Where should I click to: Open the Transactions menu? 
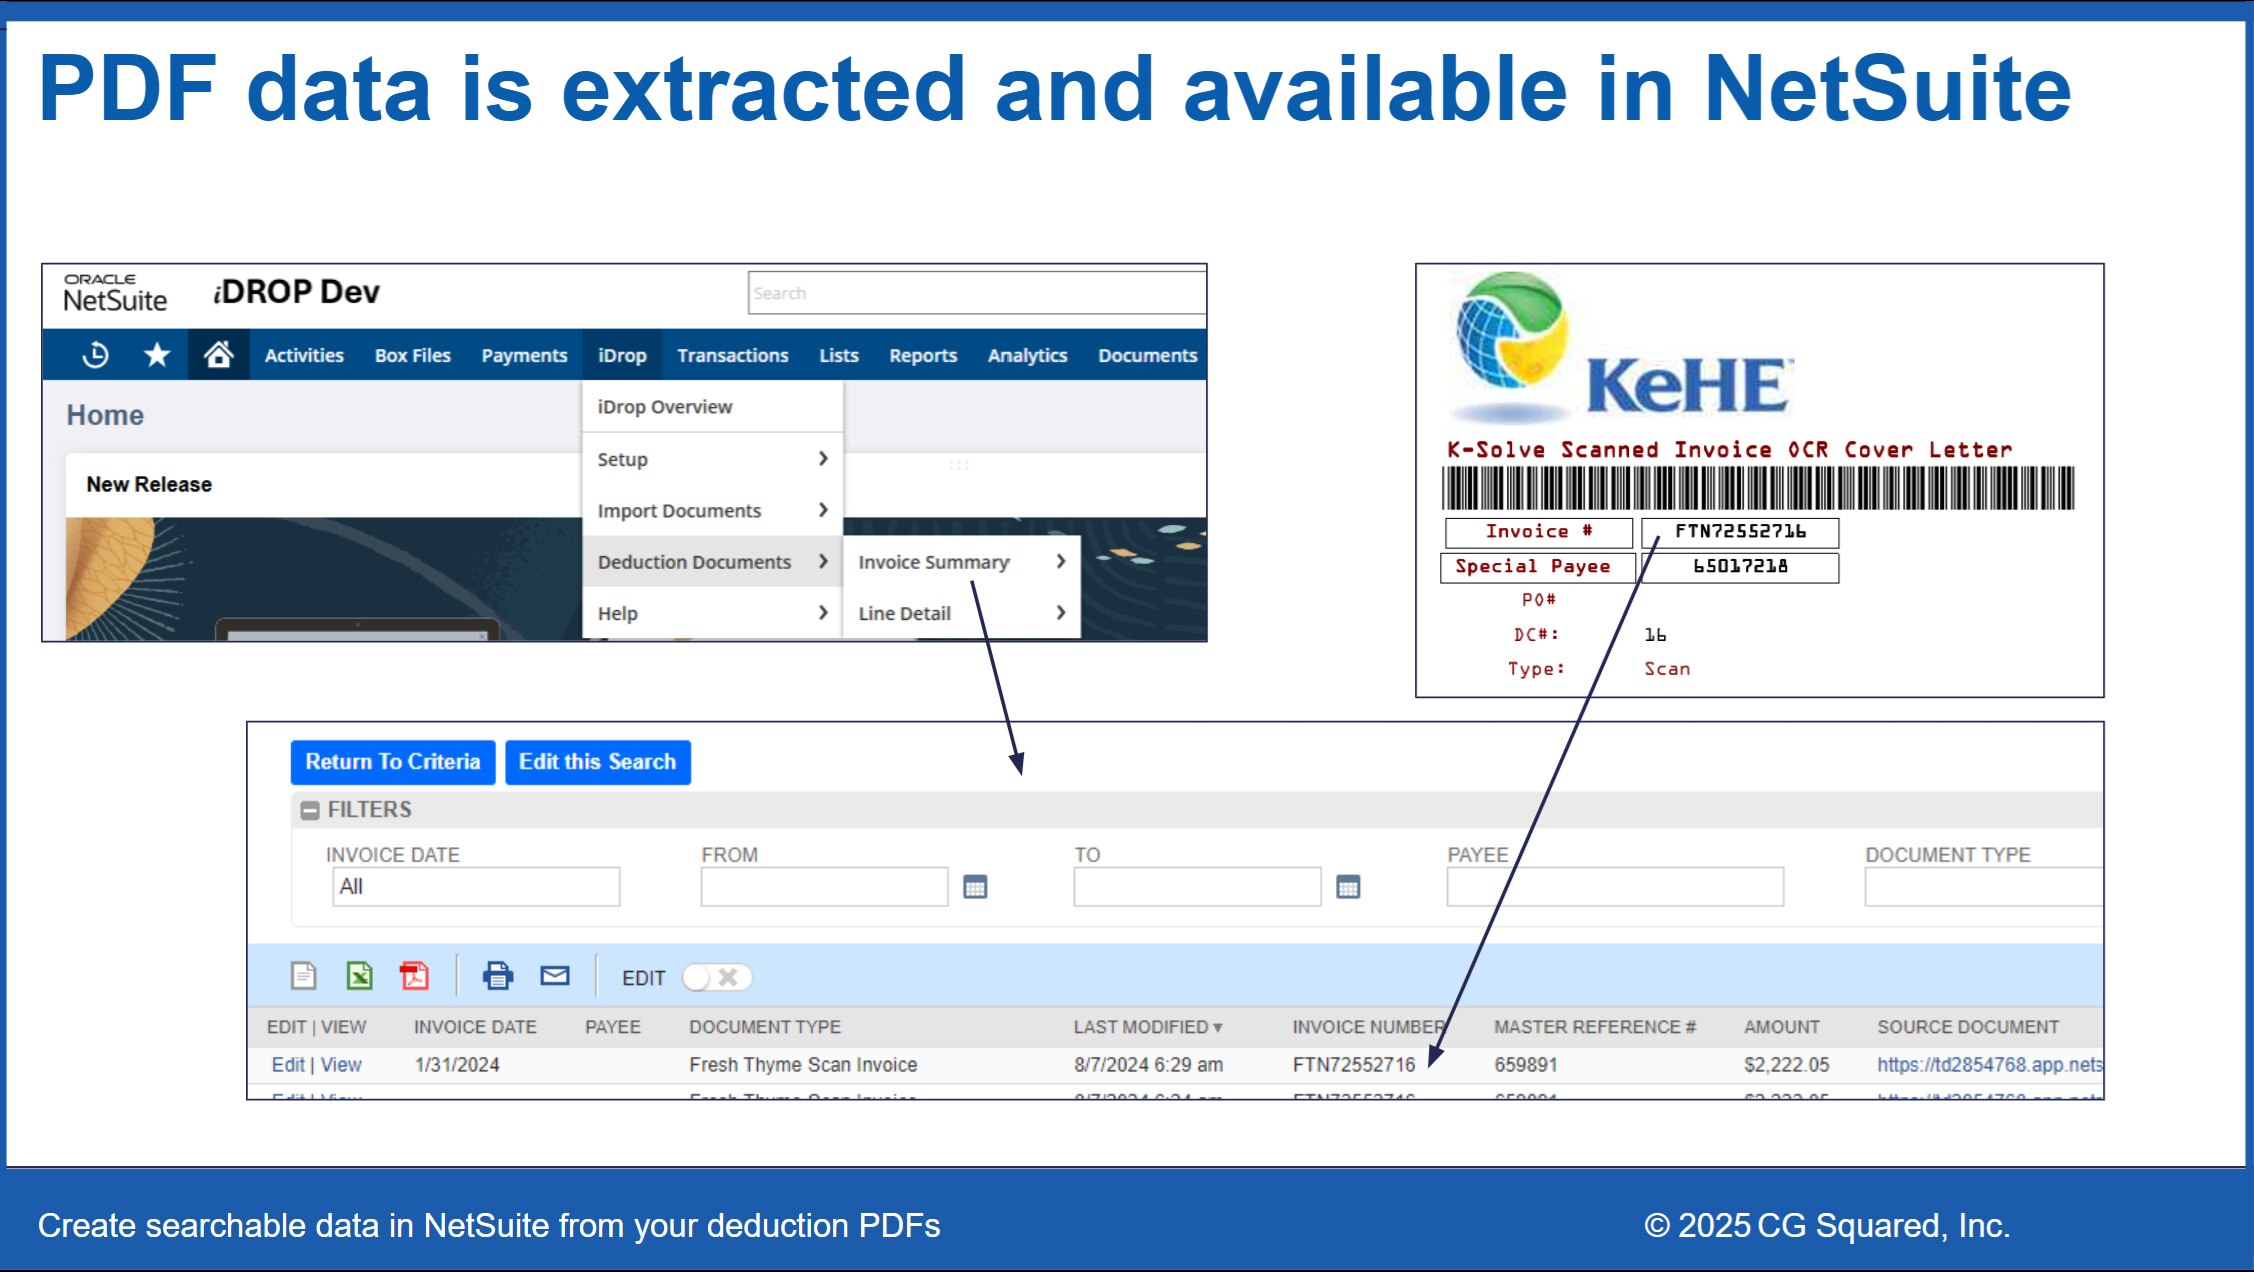point(732,355)
